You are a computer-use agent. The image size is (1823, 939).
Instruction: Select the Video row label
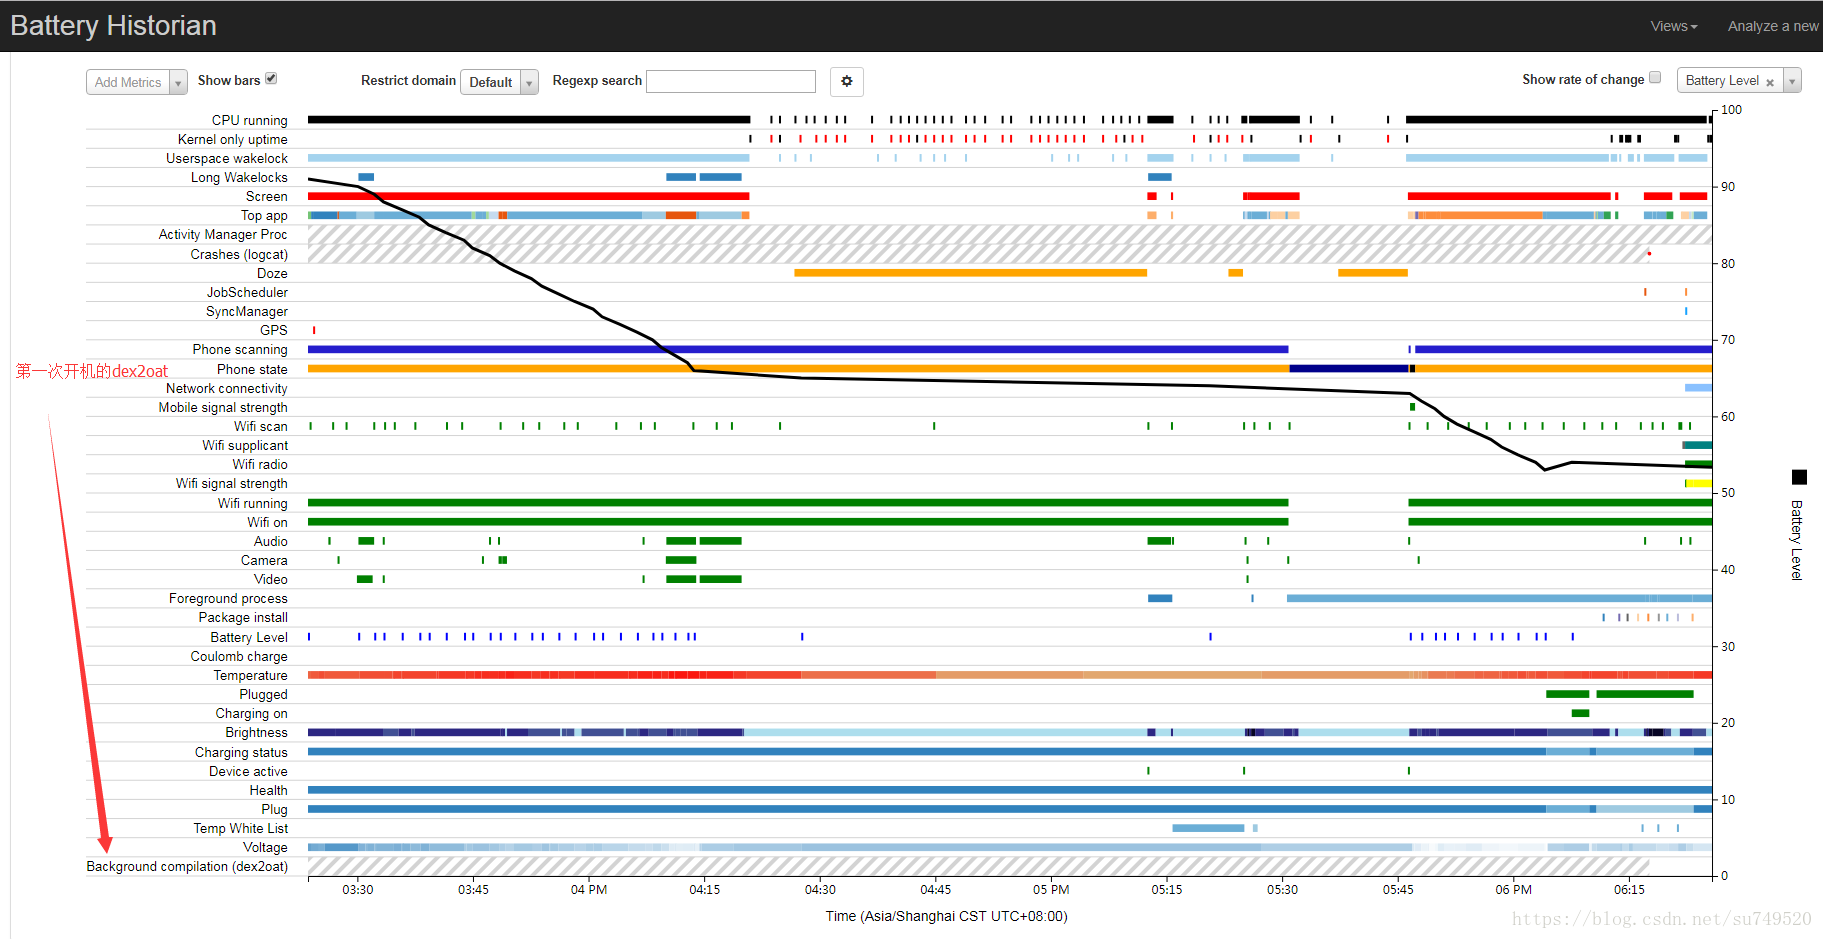click(271, 579)
